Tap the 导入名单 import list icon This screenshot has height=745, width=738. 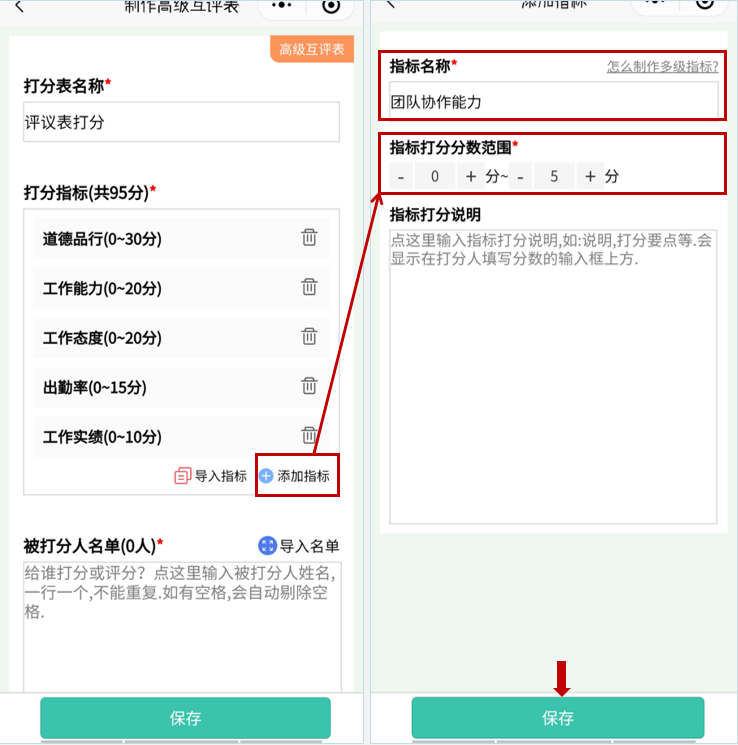coord(267,545)
